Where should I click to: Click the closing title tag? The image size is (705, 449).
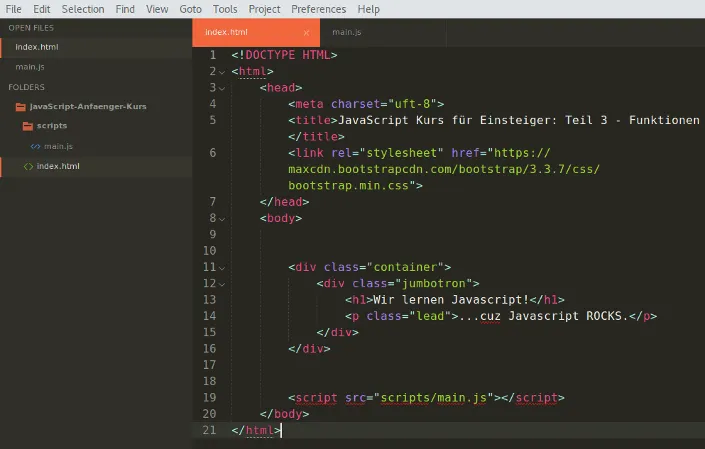coord(317,137)
